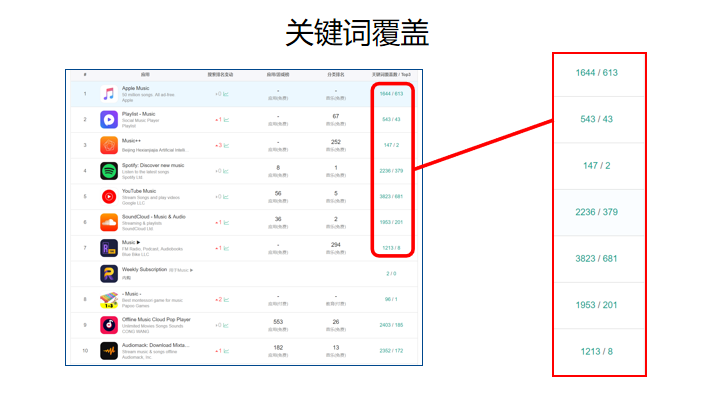Open keyword count 2 / 0
This screenshot has width=719, height=402.
(391, 274)
